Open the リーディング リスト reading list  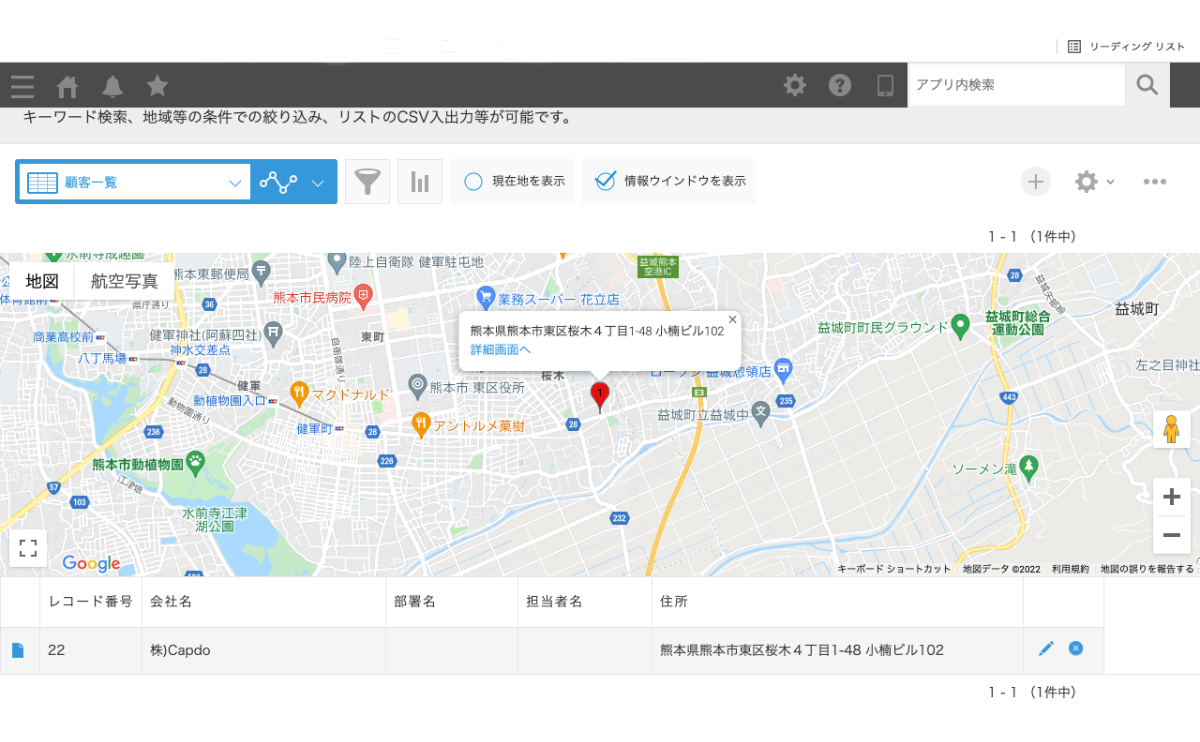pyautogui.click(x=1126, y=46)
